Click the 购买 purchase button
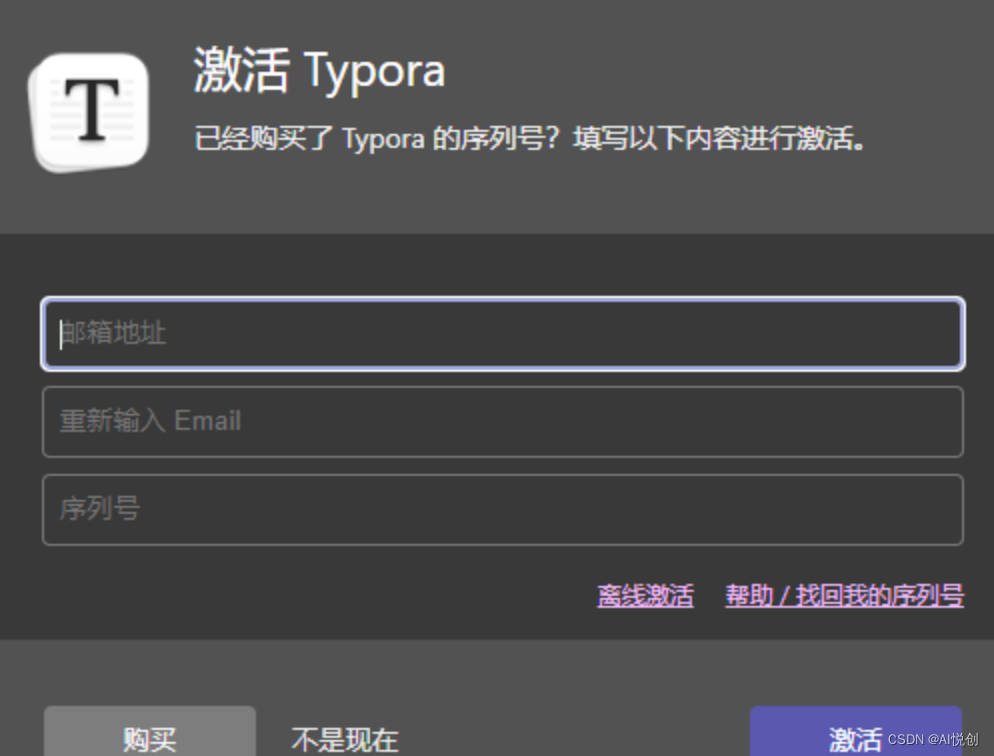Screen dimensions: 994x756 (150, 732)
